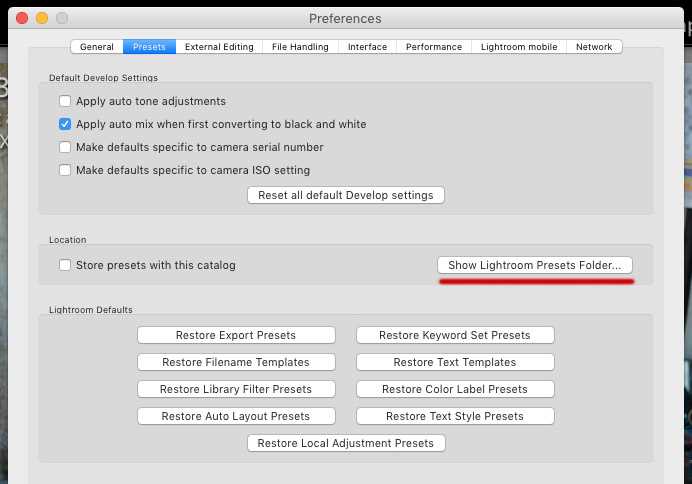Check Store presets with this catalog
The image size is (692, 484).
click(x=65, y=265)
